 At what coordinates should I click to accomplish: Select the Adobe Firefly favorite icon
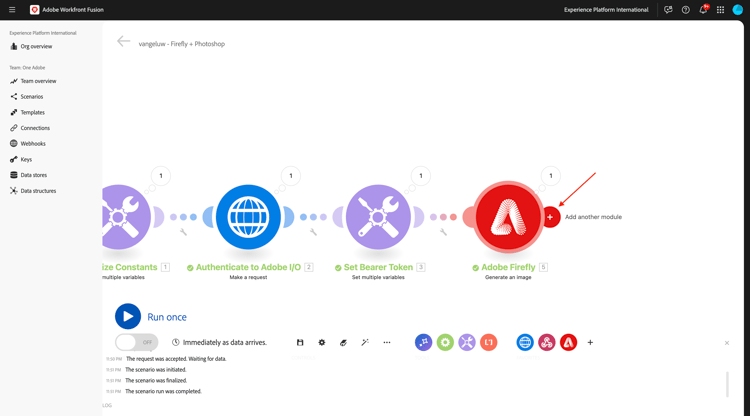568,342
